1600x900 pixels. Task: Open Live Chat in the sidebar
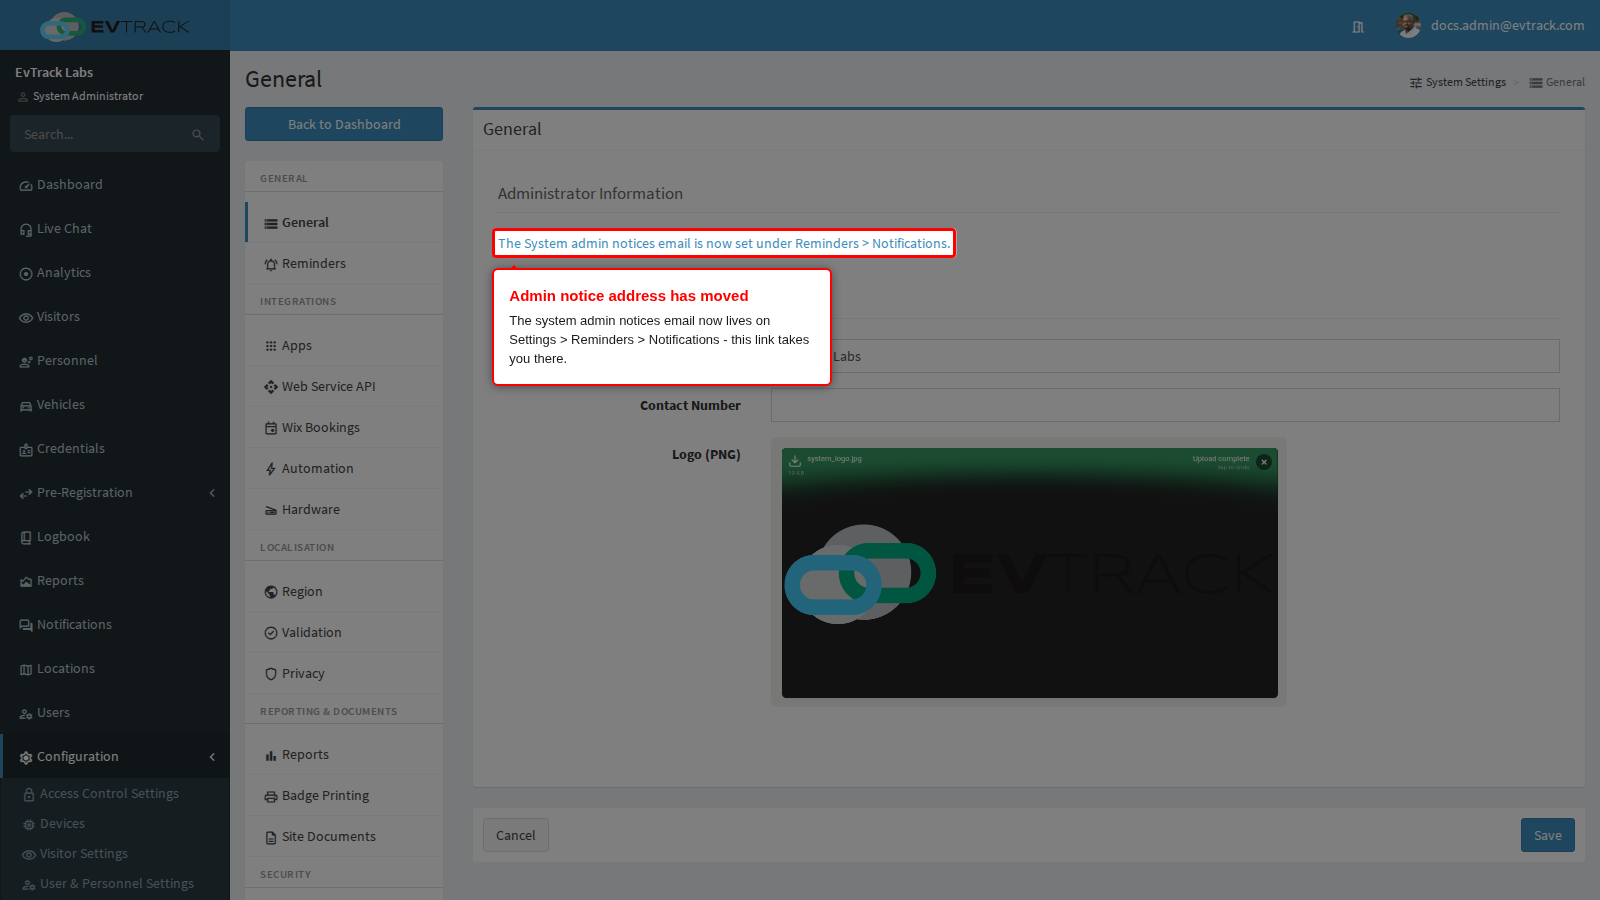coord(115,229)
